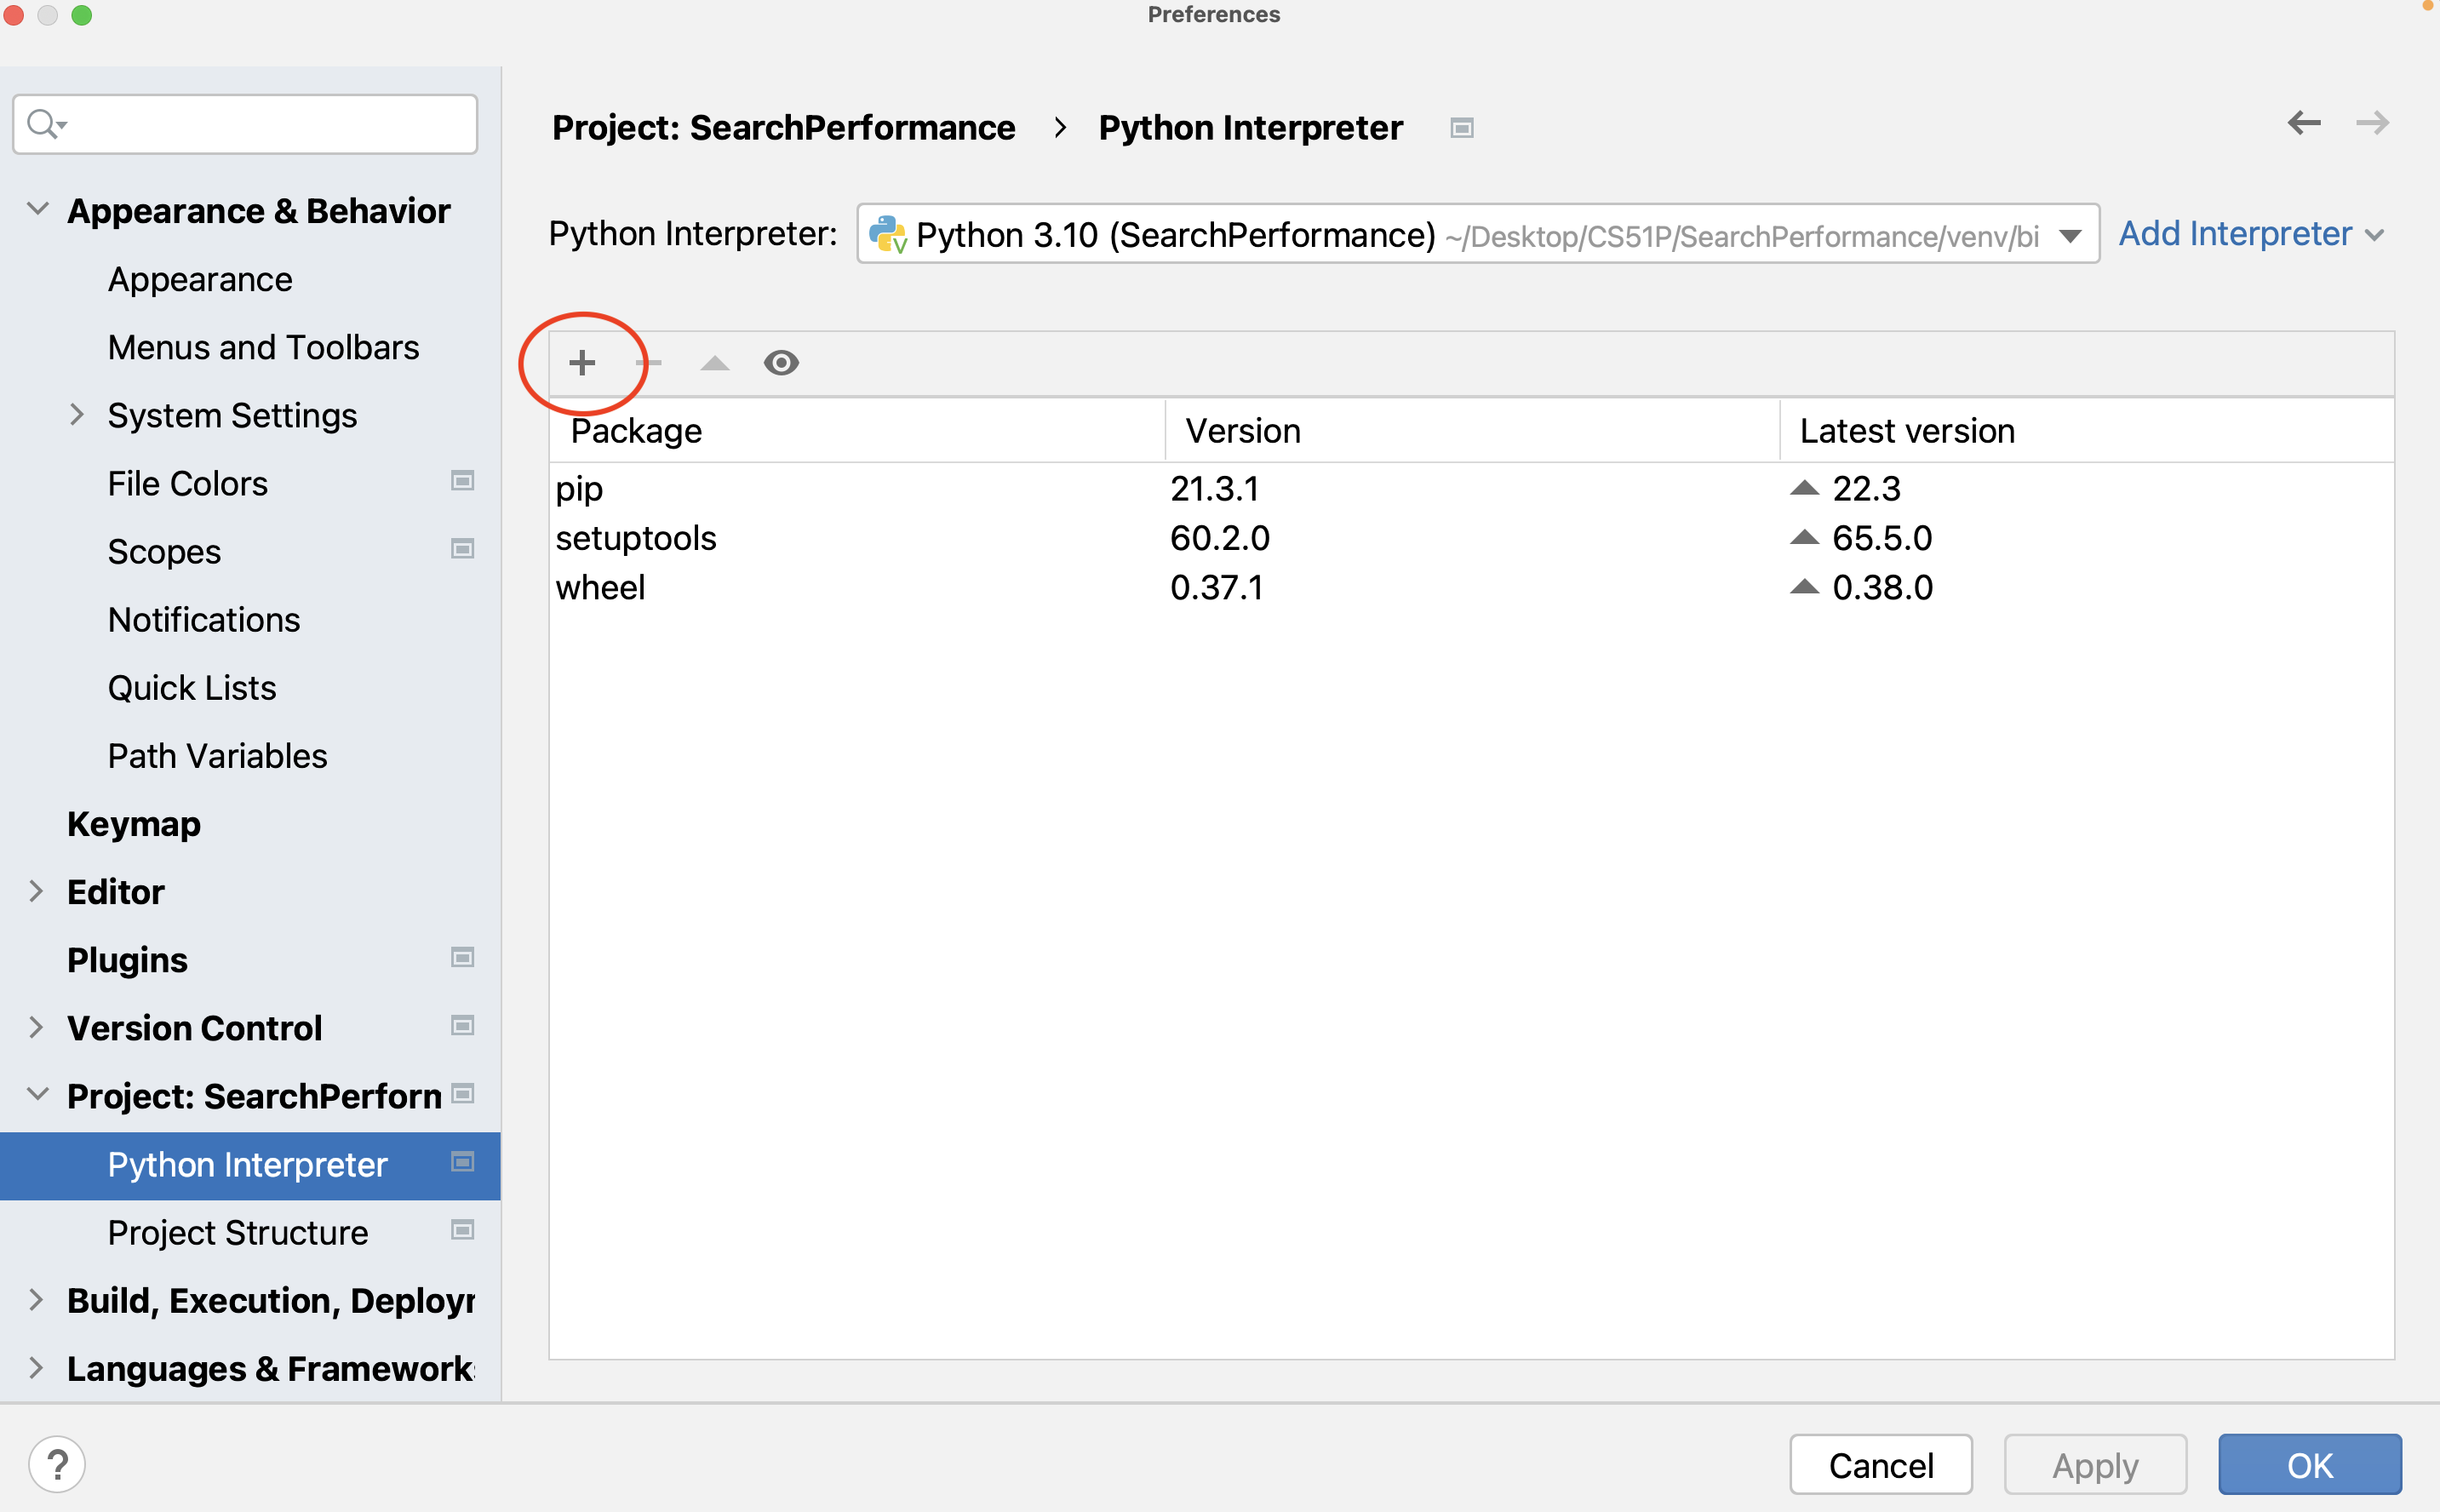Open Plugins settings in separate window
This screenshot has width=2440, height=1512.
click(x=462, y=957)
